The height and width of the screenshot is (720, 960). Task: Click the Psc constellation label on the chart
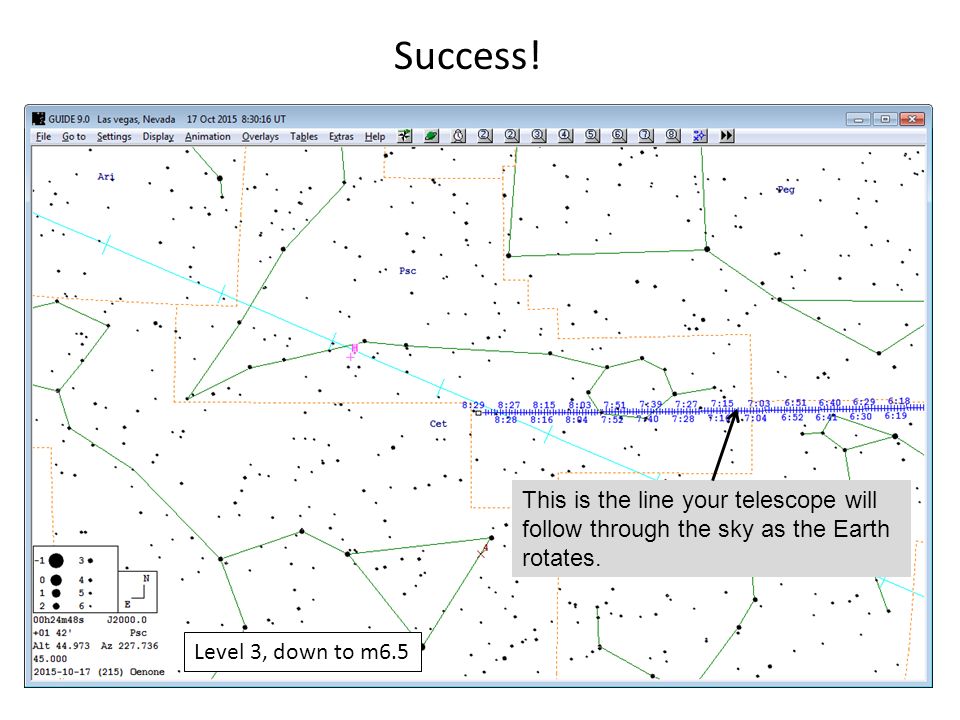point(408,271)
